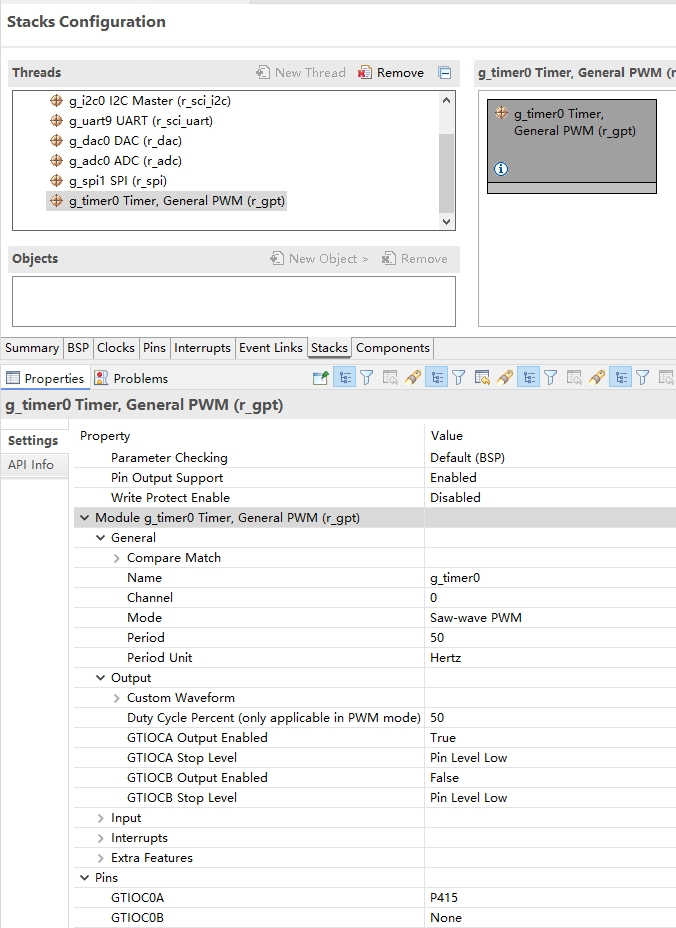Select the Settings side tab
Image resolution: width=676 pixels, height=928 pixels.
(x=33, y=441)
